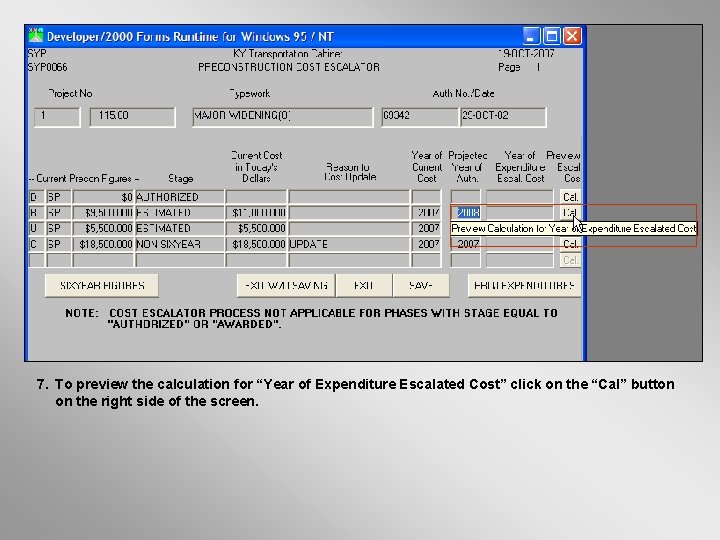Image resolution: width=720 pixels, height=540 pixels.
Task: Open the SIXYEAR FIGURES screen
Action: [x=102, y=286]
